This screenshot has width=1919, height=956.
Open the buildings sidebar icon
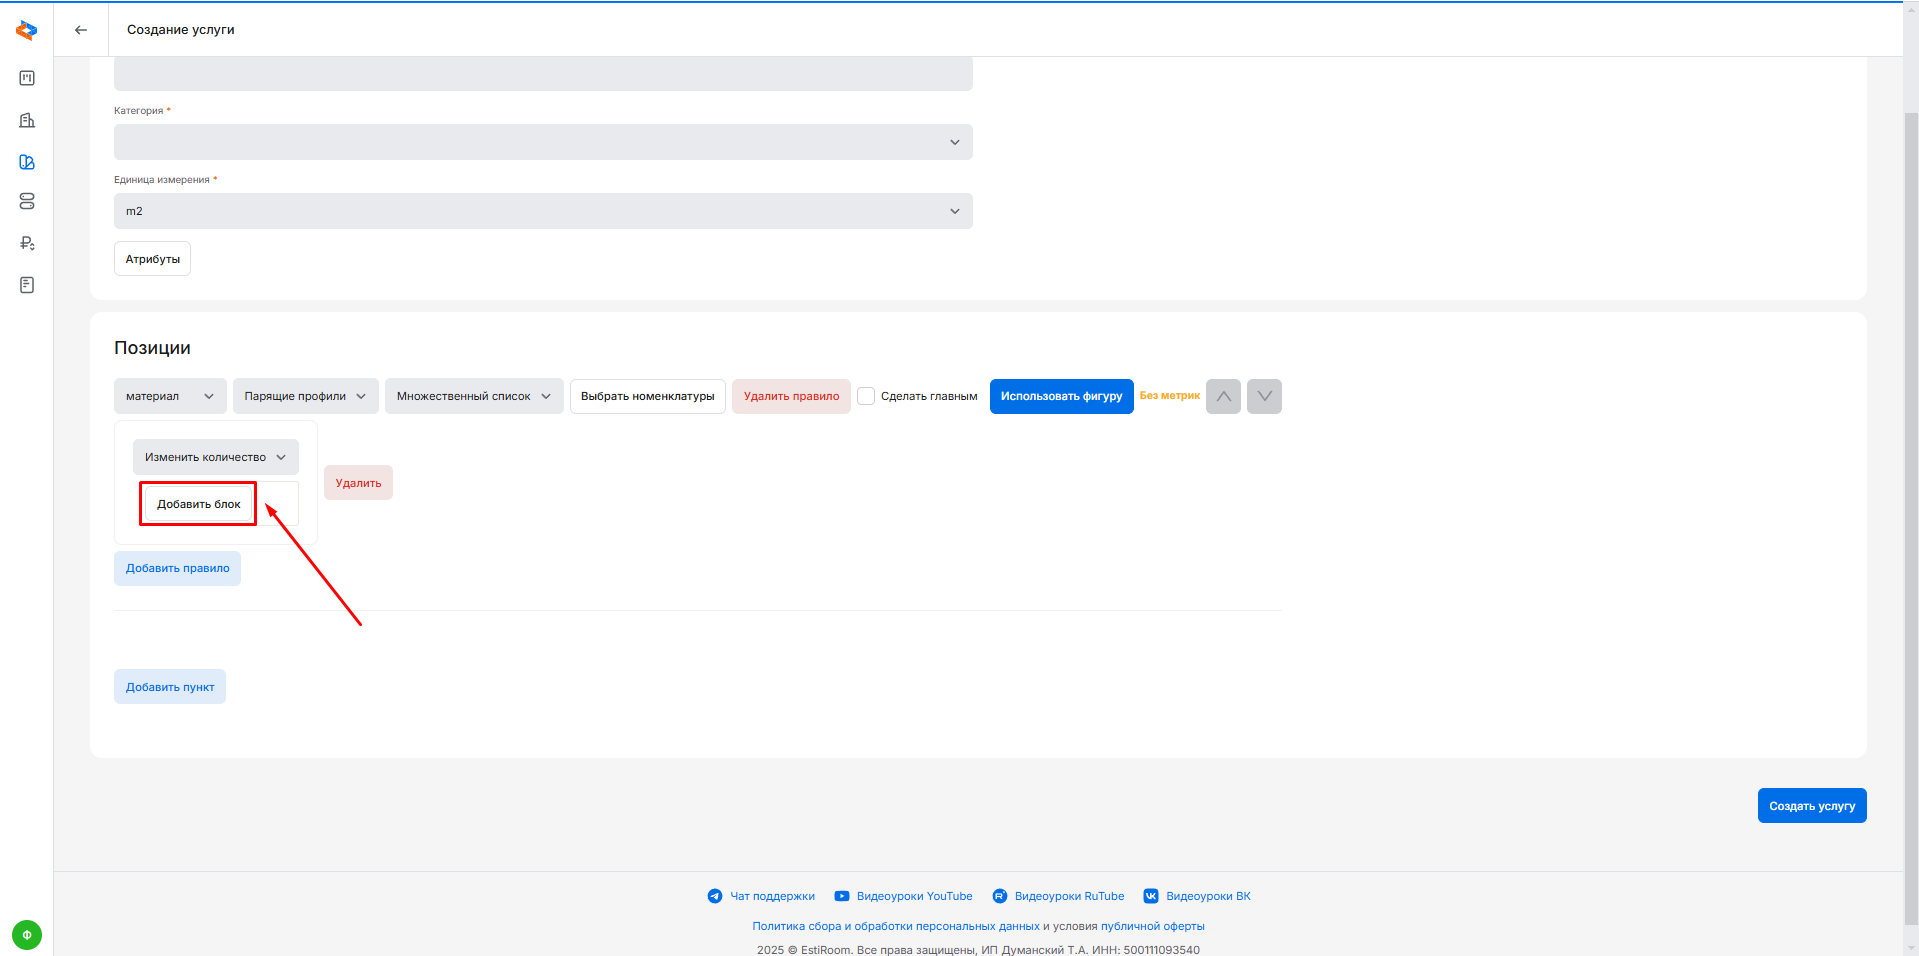[27, 120]
